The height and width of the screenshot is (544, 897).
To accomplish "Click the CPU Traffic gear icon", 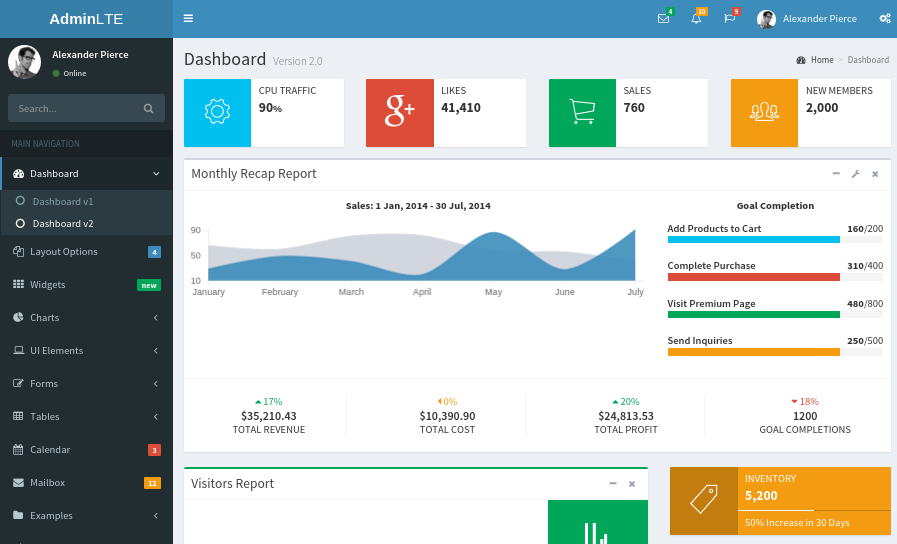I will 217,112.
